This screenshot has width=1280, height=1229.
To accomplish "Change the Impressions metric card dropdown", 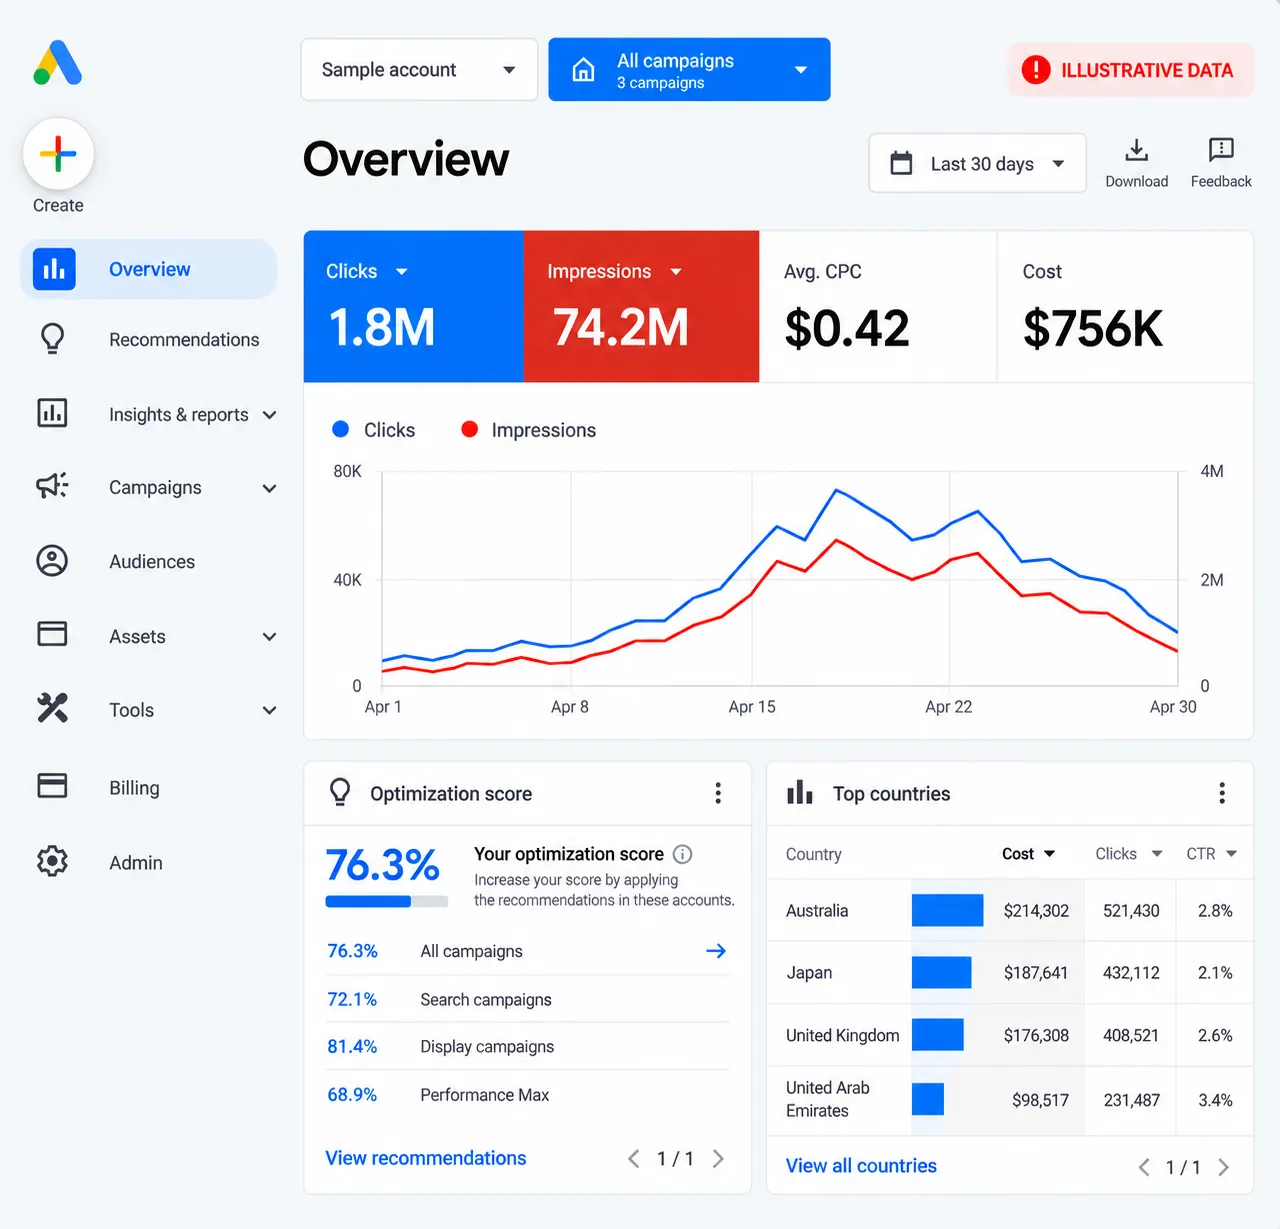I will 676,272.
